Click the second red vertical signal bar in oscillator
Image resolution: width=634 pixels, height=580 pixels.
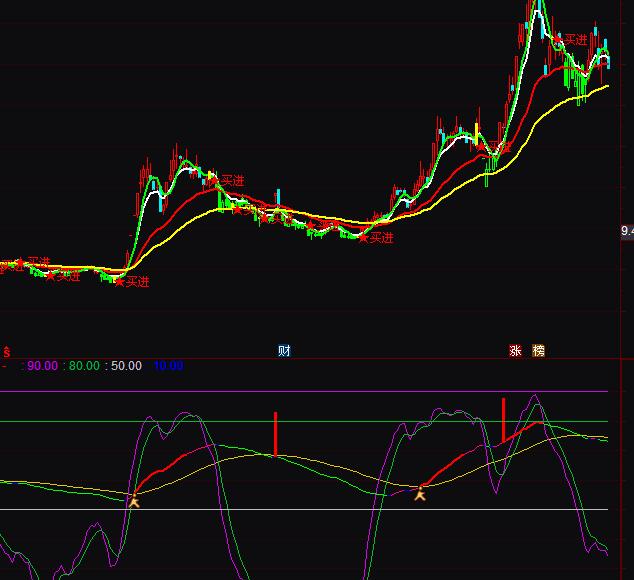click(x=503, y=418)
